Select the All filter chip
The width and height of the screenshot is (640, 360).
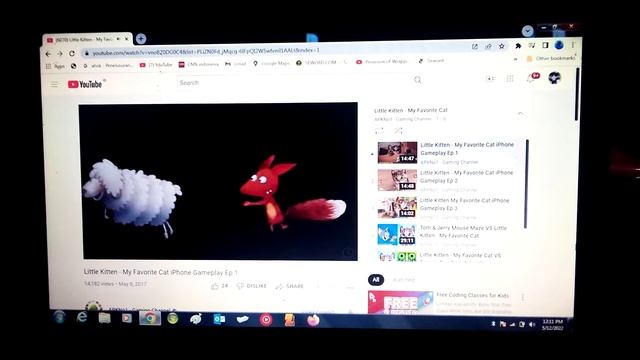click(x=376, y=280)
